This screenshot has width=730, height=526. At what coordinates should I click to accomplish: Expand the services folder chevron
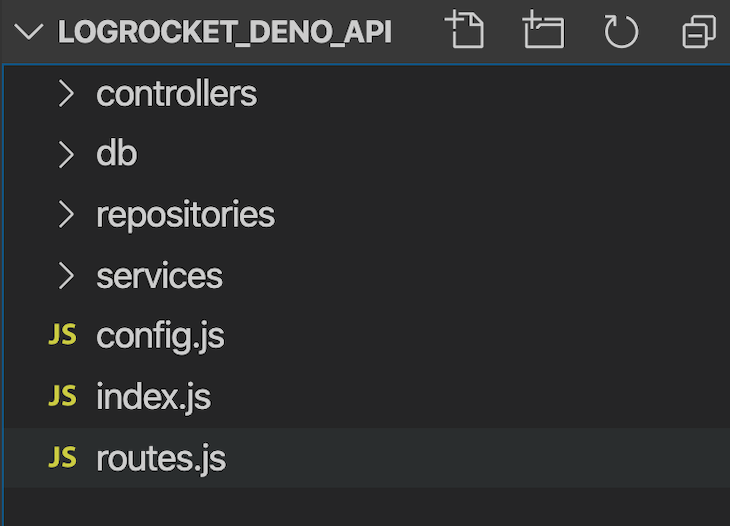66,276
